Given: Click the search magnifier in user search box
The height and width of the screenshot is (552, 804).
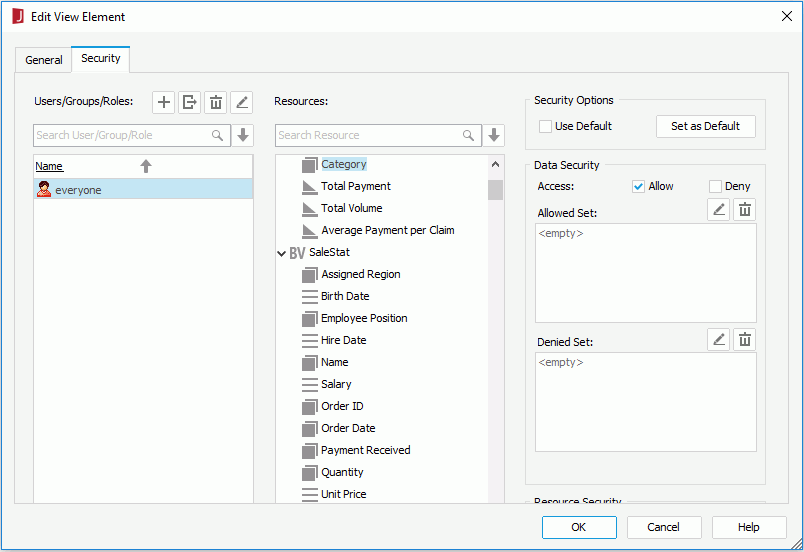Looking at the screenshot, I should (217, 135).
